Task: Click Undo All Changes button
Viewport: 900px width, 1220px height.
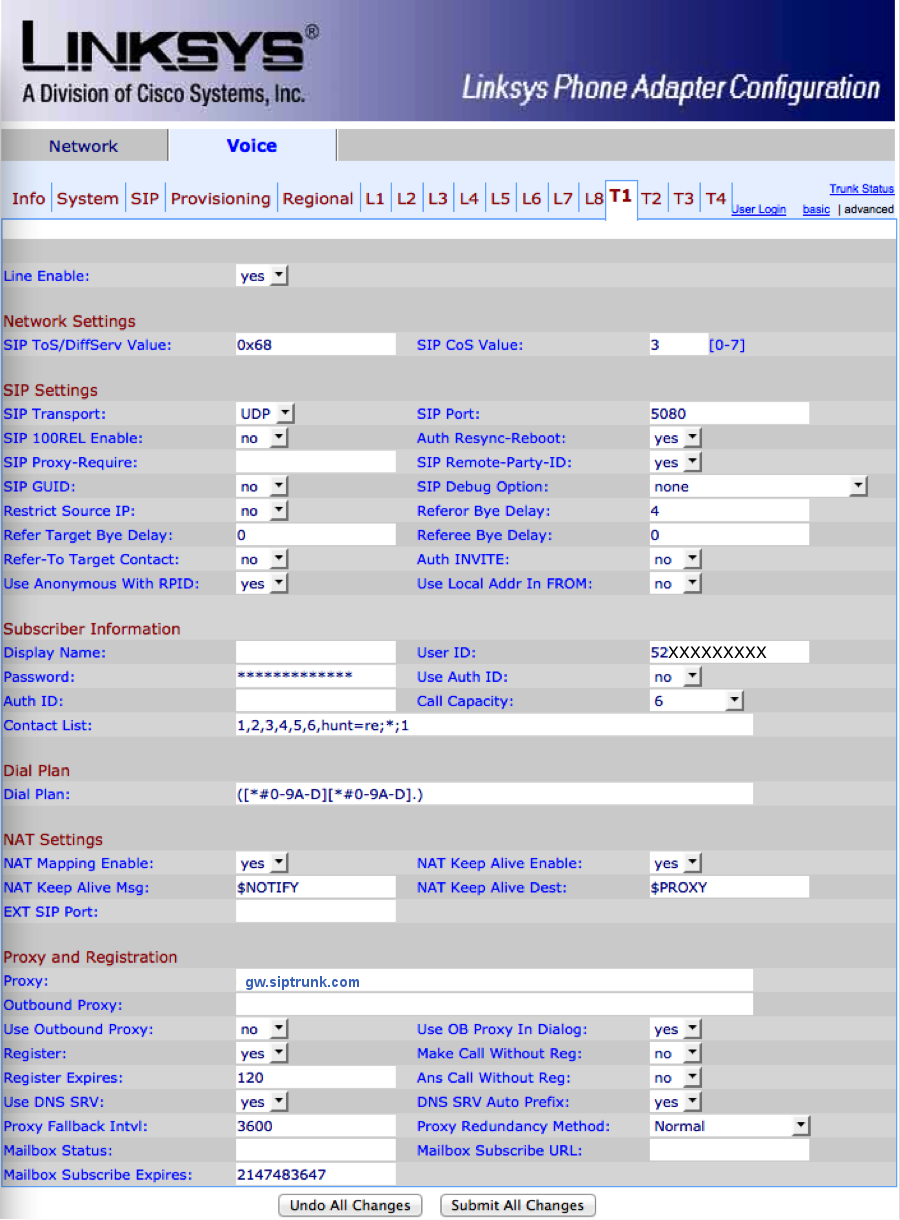Action: tap(350, 1205)
